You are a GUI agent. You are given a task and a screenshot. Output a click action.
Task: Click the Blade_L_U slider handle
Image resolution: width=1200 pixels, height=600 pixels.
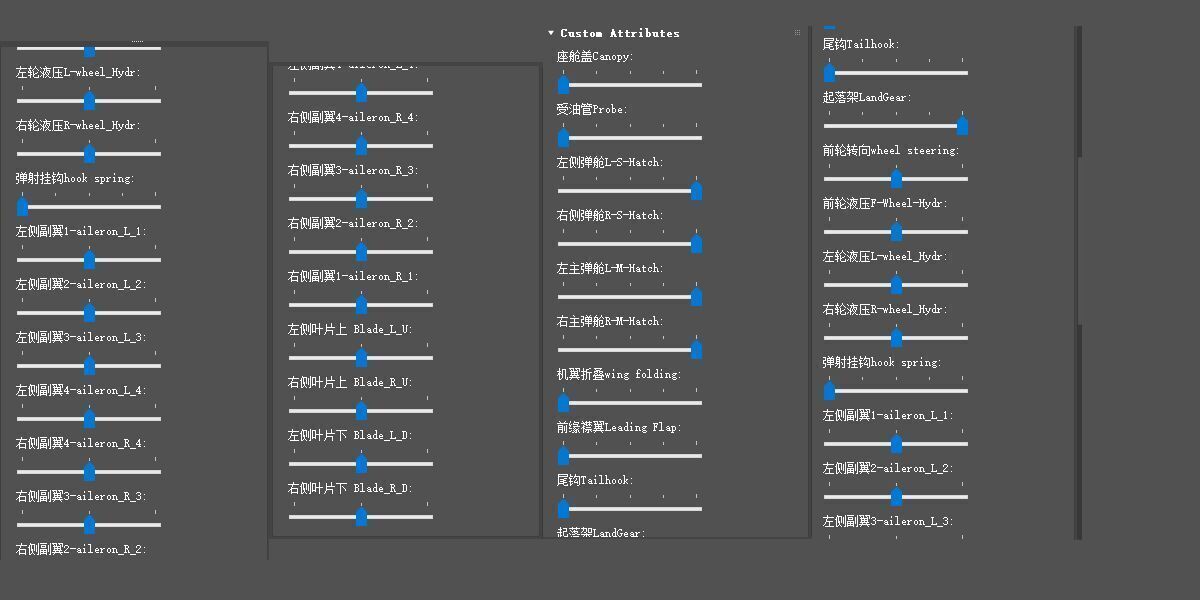[361, 358]
